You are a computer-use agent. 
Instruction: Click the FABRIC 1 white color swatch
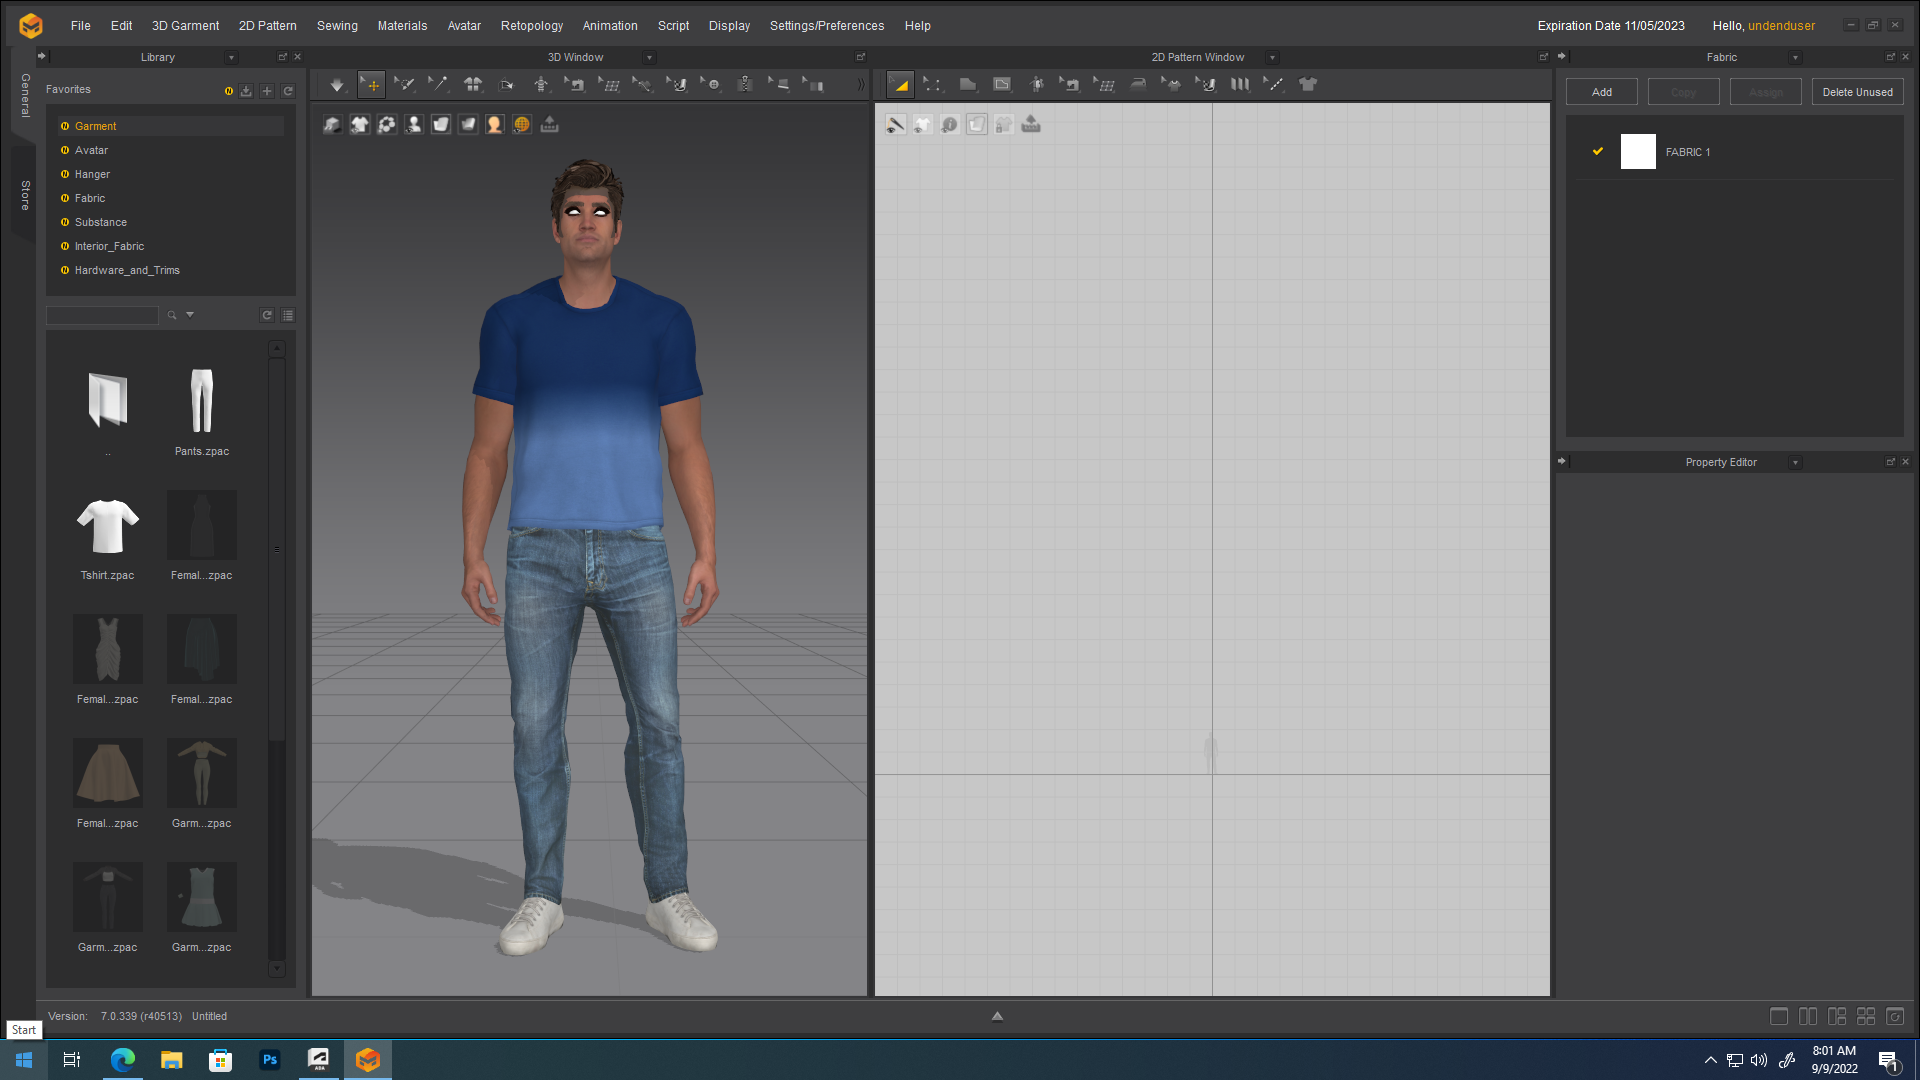point(1637,152)
